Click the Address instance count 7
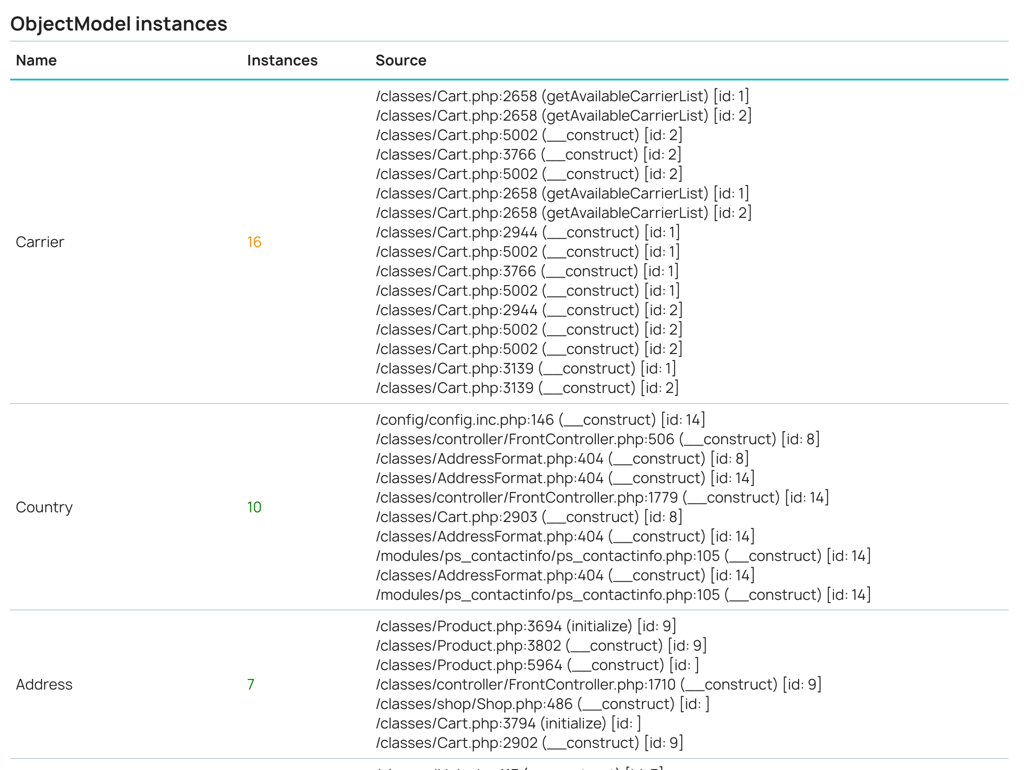The image size is (1024, 770). (250, 684)
